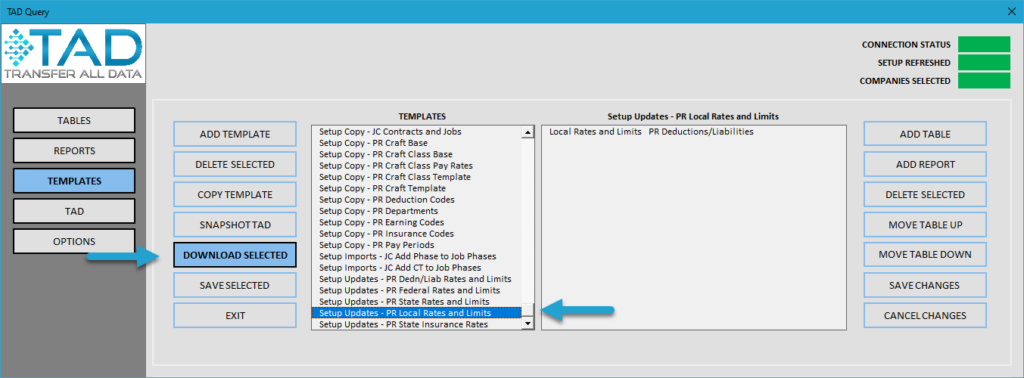Click SAVE SELECTED button
This screenshot has width=1024, height=378.
(235, 285)
